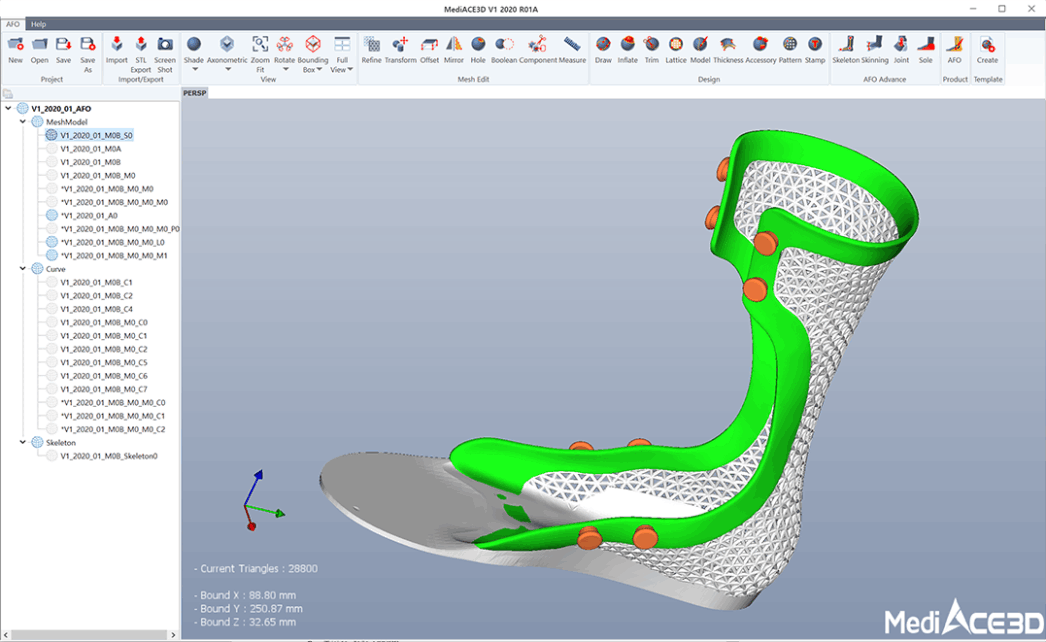
Task: Open the Rotate dropdown arrow
Action: 286,69
